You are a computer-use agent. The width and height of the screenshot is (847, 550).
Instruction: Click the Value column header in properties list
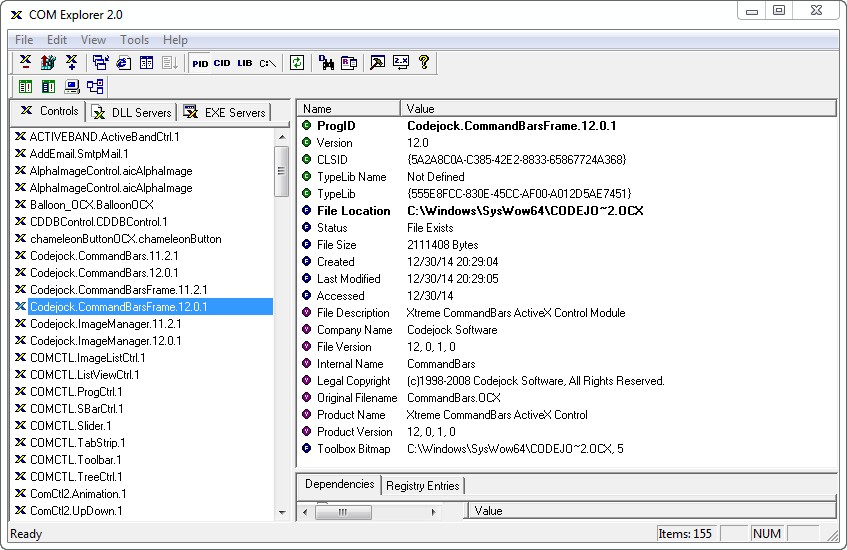[618, 109]
